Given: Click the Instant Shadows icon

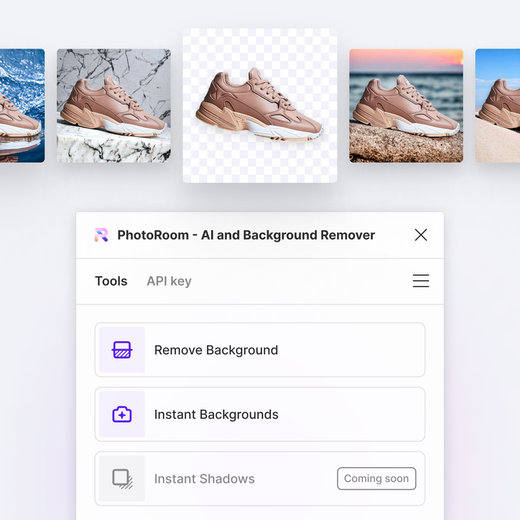Looking at the screenshot, I should [122, 479].
